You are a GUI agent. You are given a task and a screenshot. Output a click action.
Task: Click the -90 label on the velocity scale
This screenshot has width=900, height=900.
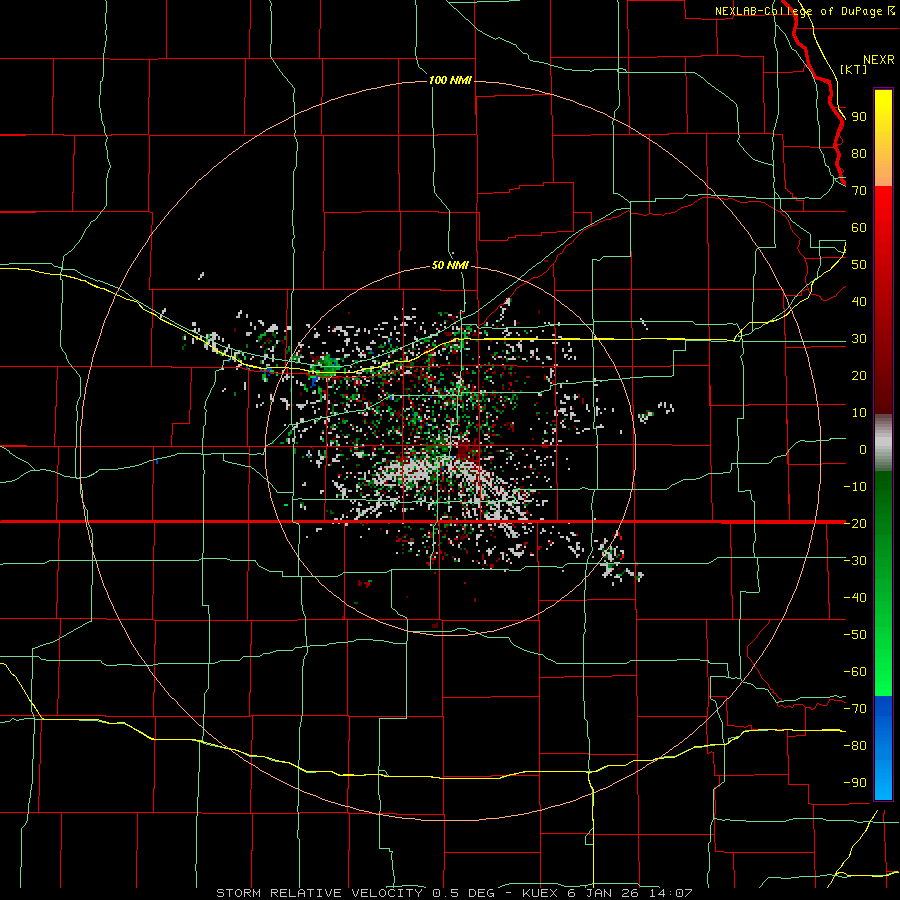click(855, 782)
